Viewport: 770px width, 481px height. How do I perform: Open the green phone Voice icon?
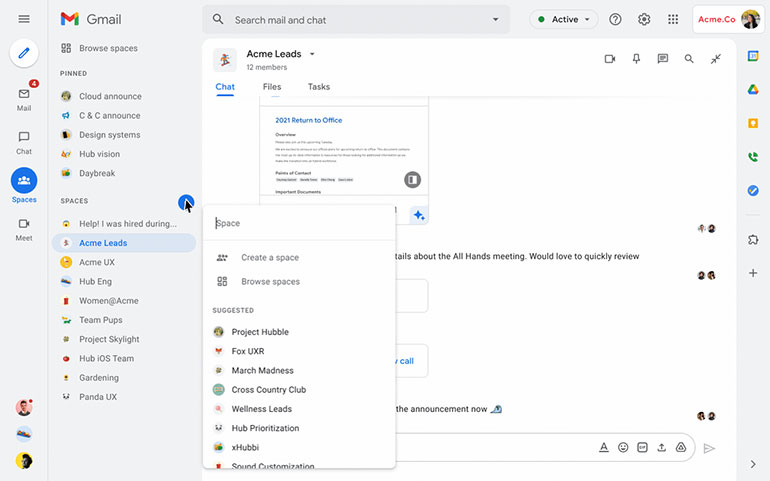pos(753,157)
